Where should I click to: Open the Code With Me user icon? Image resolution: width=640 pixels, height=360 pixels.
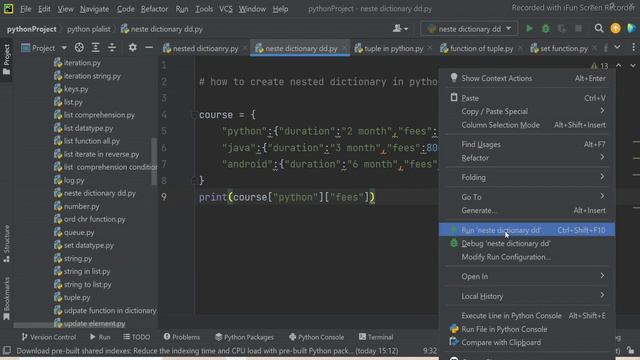[x=400, y=29]
